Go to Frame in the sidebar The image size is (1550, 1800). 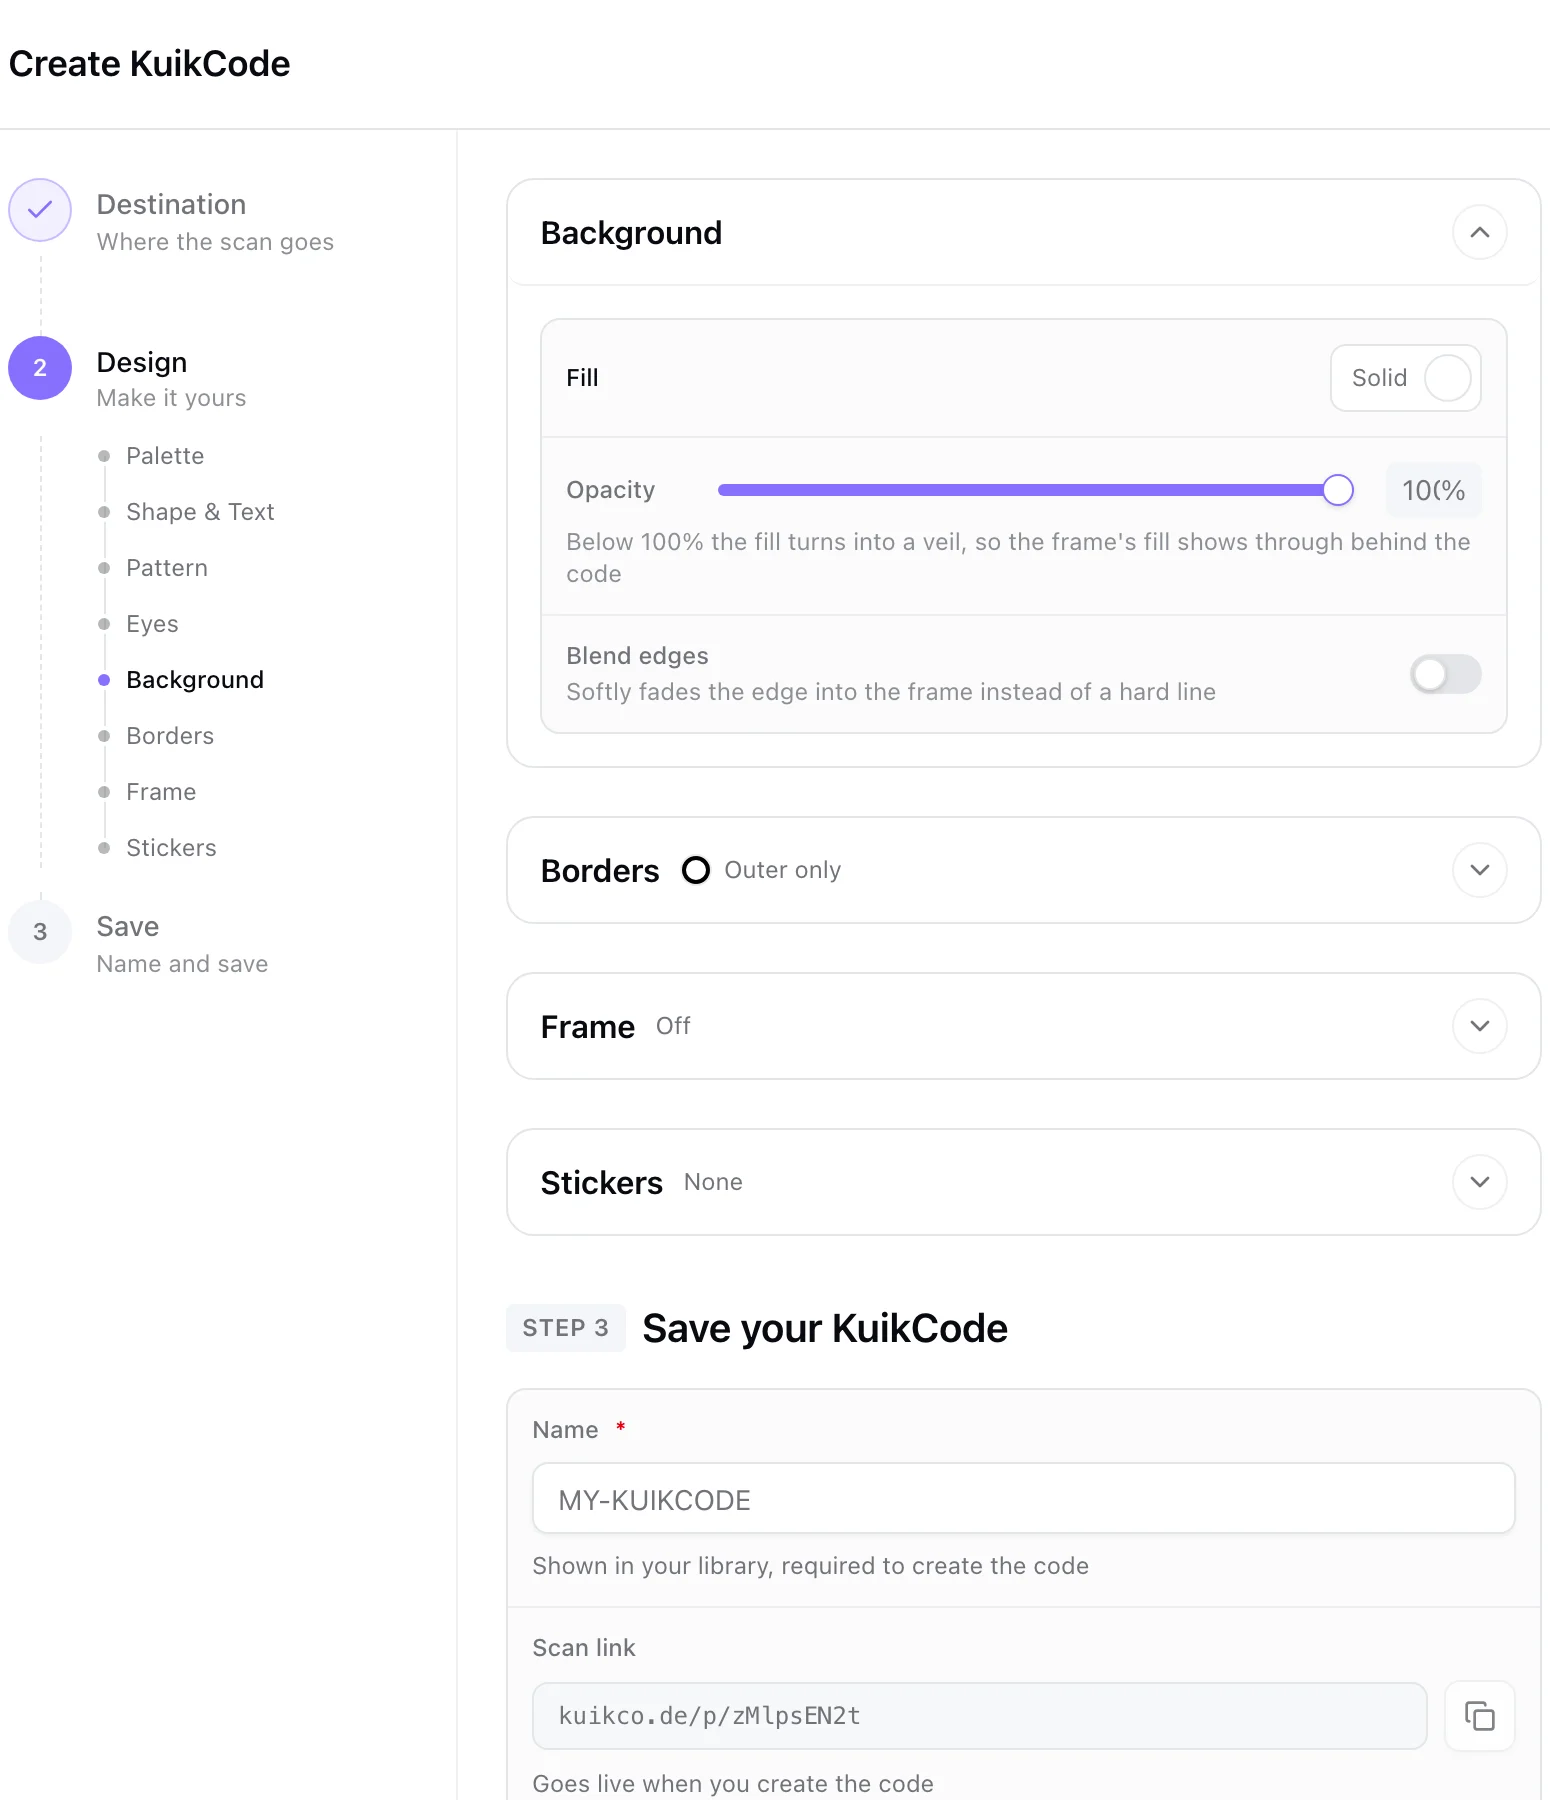point(161,792)
